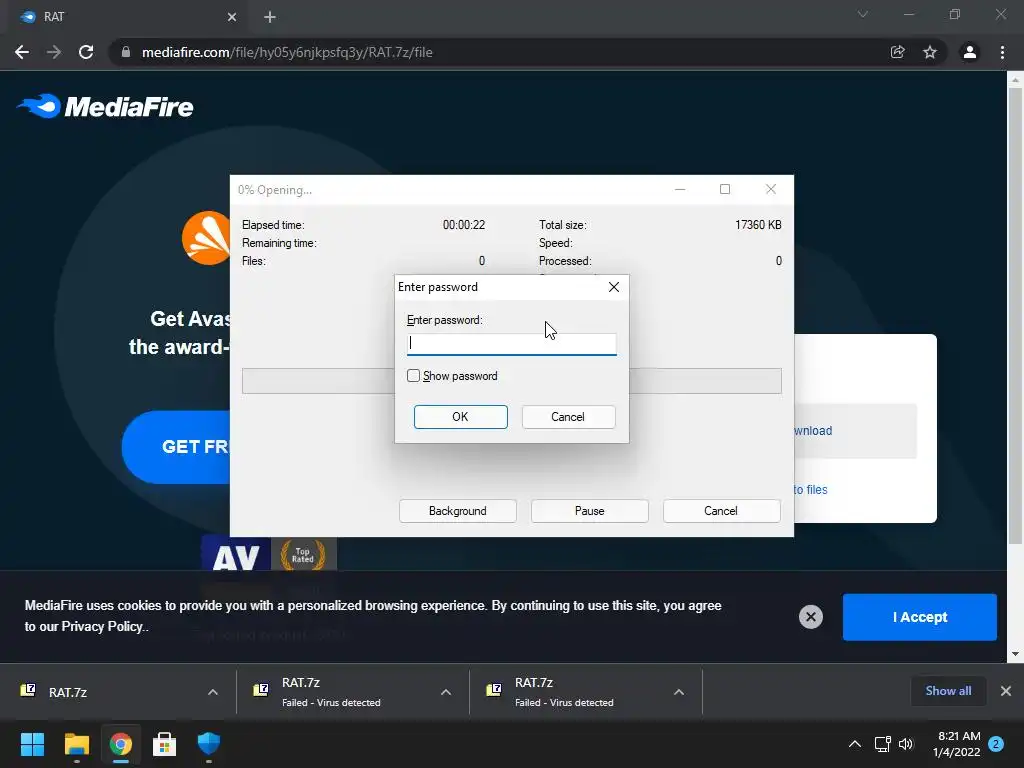Go back in Chrome browser
The width and height of the screenshot is (1024, 768).
click(x=22, y=52)
